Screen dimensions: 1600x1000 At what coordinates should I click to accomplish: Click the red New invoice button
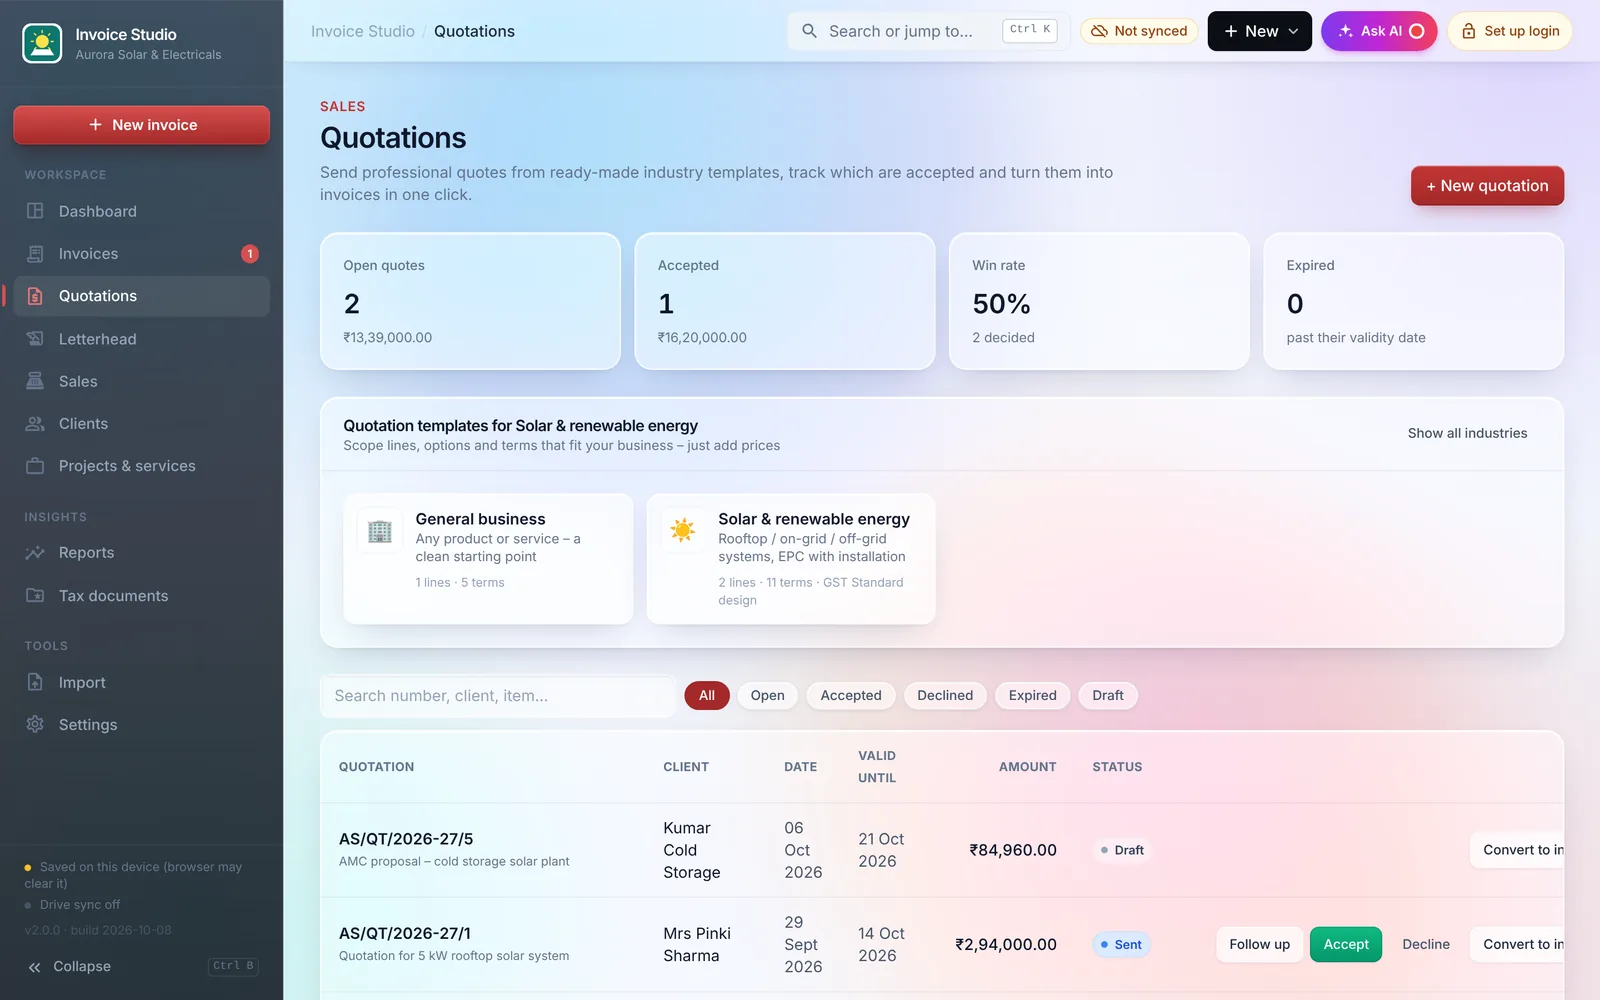(x=141, y=125)
